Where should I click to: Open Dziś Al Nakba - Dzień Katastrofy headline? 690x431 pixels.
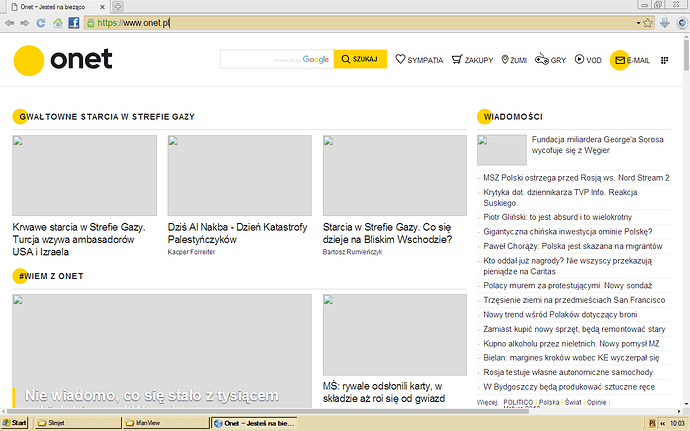coord(238,233)
